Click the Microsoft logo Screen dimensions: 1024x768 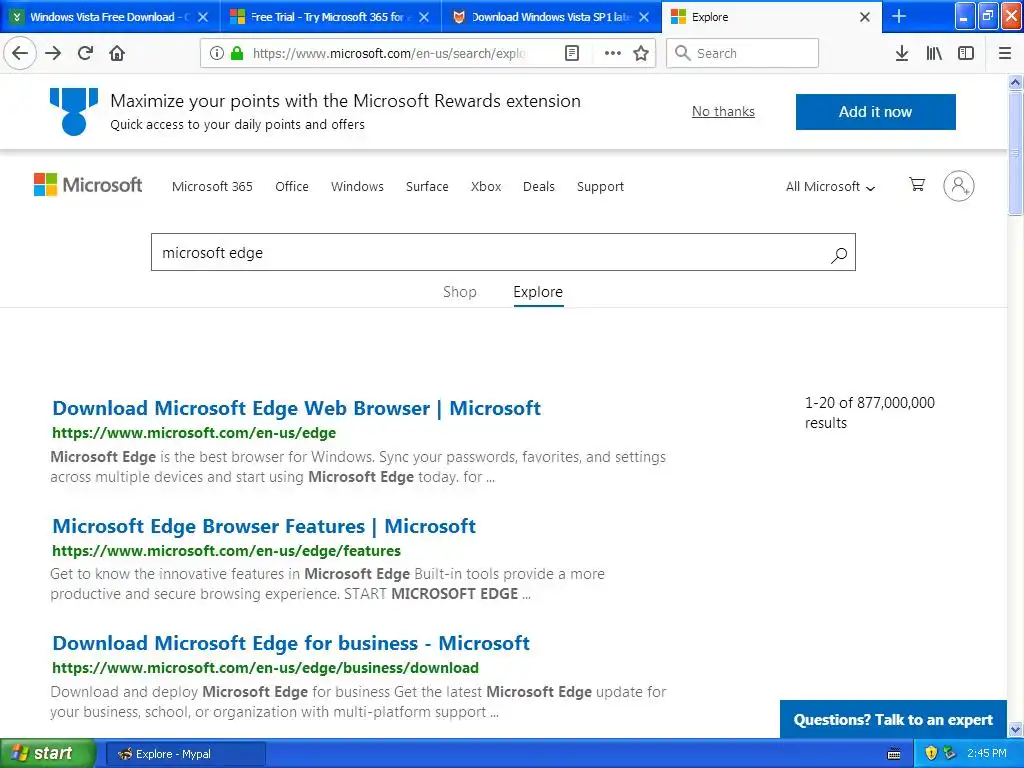click(88, 185)
